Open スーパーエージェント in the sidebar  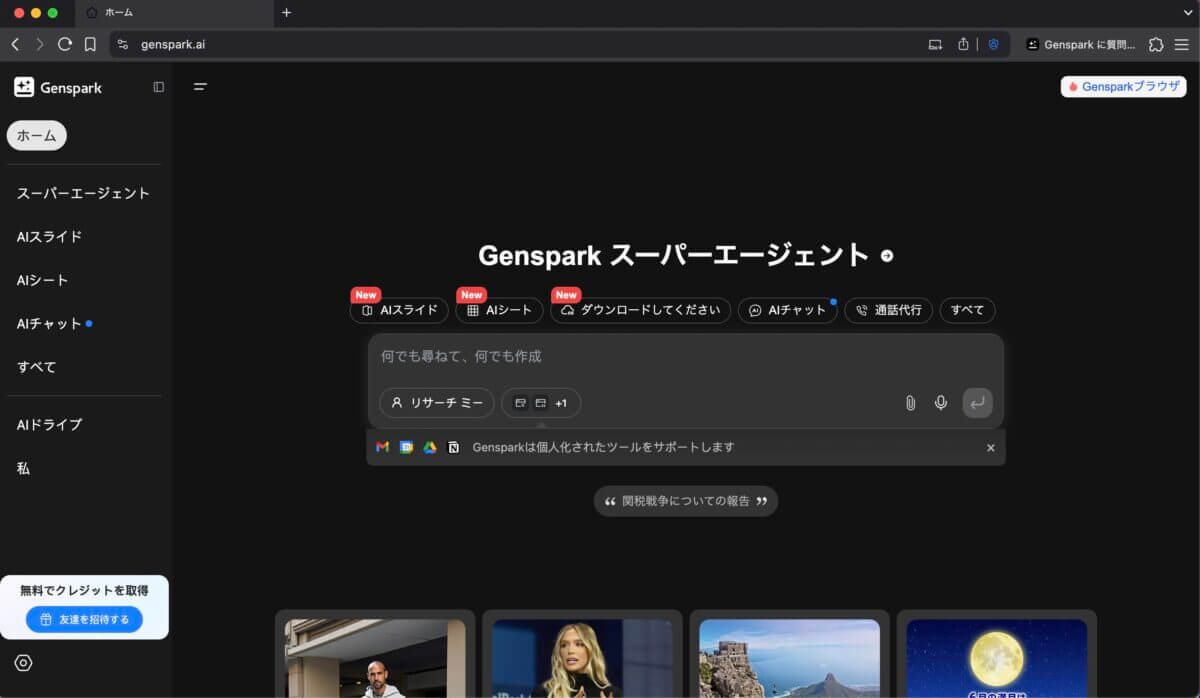83,193
